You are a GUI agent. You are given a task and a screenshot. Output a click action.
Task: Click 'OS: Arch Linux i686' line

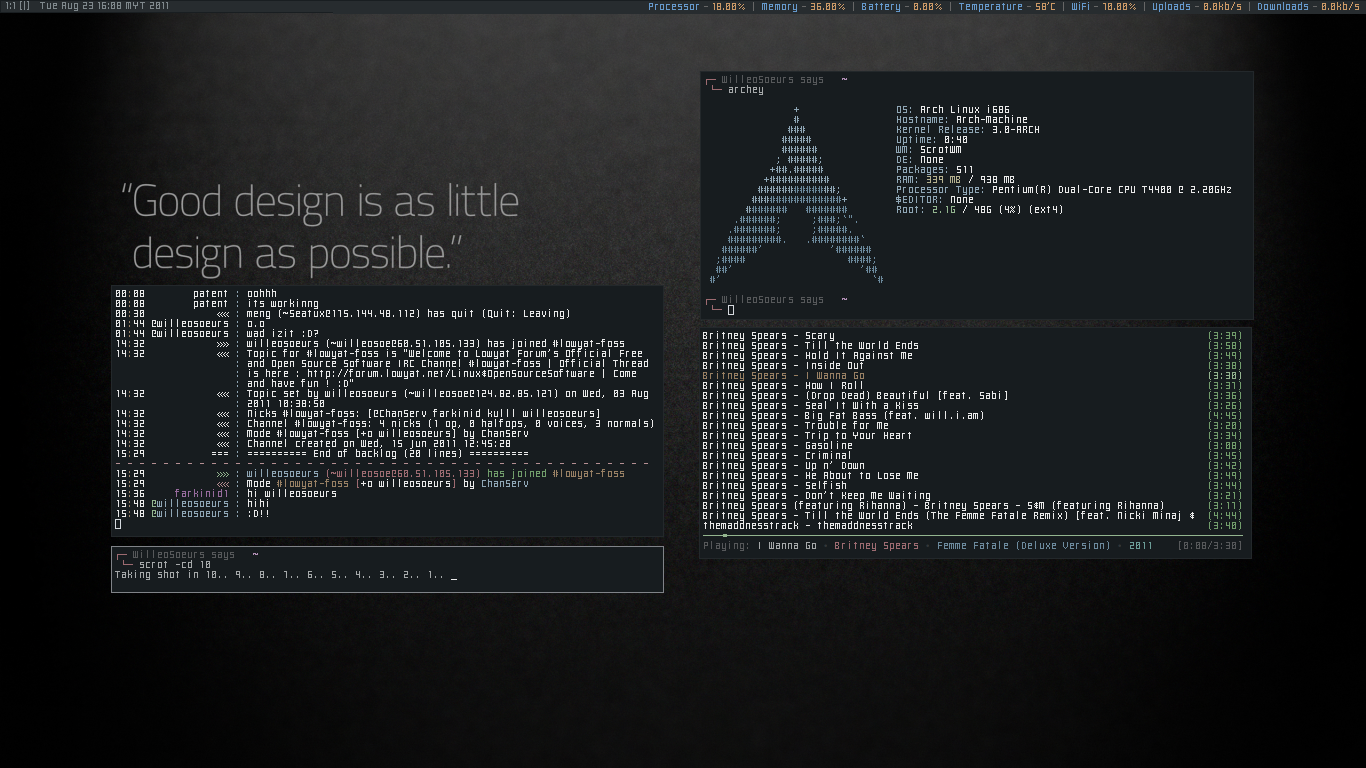953,110
